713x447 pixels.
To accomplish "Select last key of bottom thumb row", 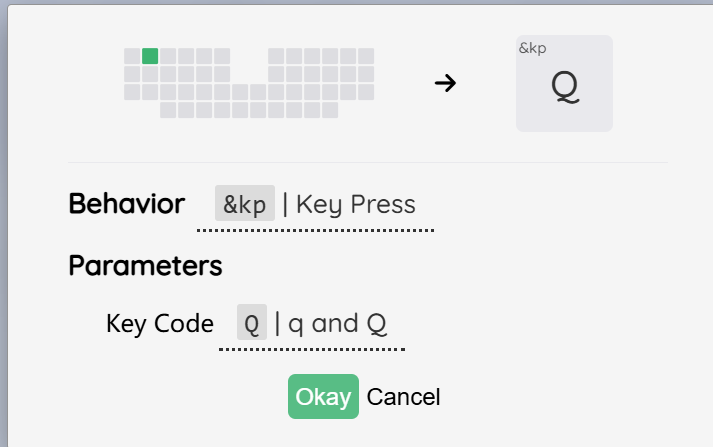I will coord(330,110).
